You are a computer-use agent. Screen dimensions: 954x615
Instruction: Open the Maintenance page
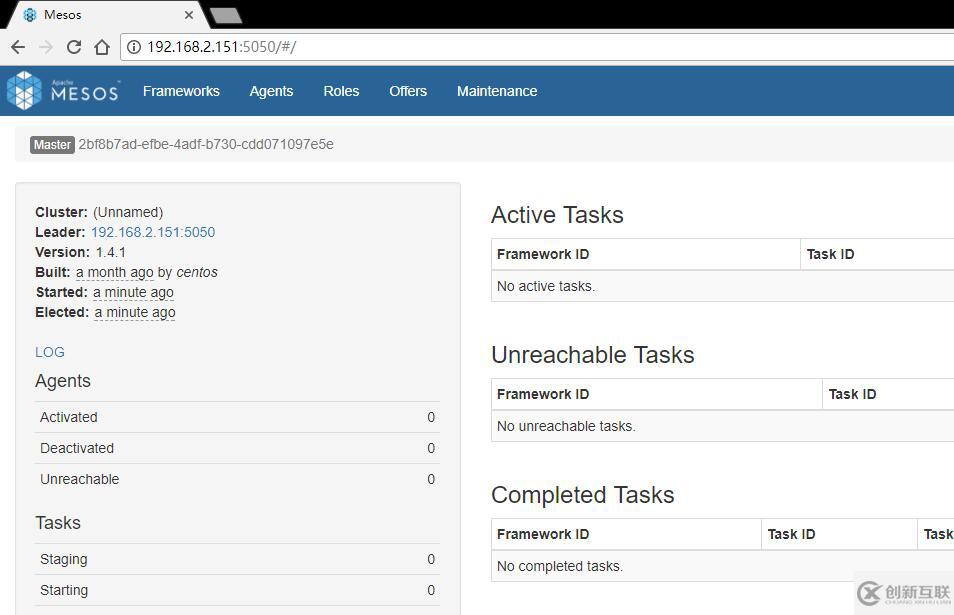pos(496,90)
